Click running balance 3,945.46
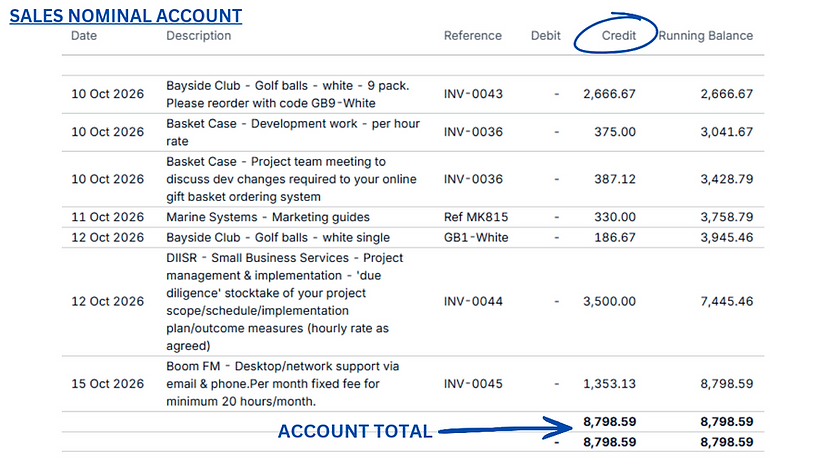 (726, 238)
